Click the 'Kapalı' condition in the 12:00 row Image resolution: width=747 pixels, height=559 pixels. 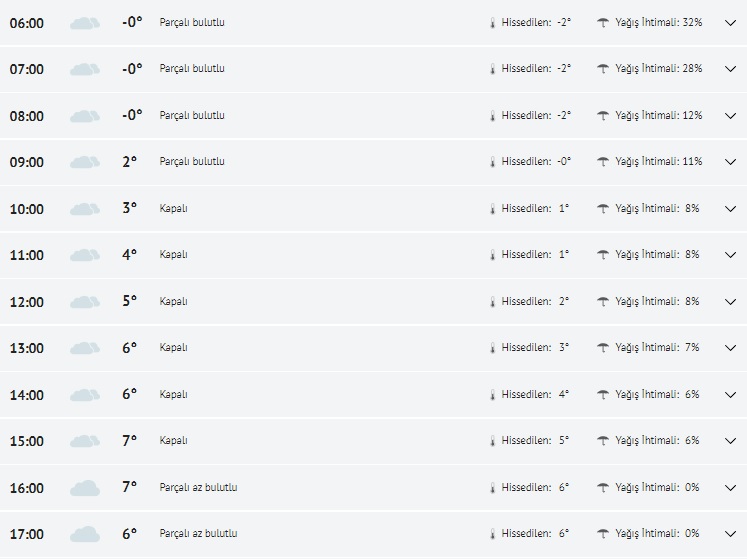coord(174,301)
